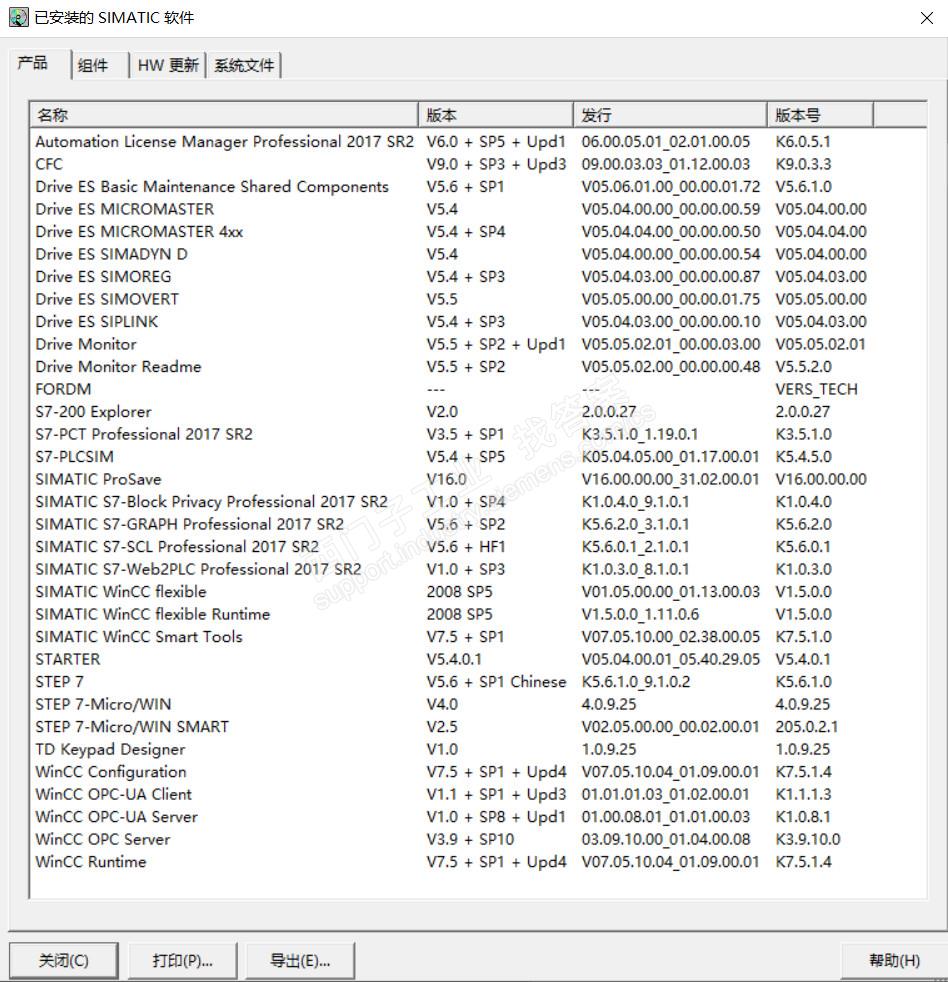The height and width of the screenshot is (982, 948).
Task: Click release value 03.09.10.00_01.04.00.08
Action: [x=666, y=840]
